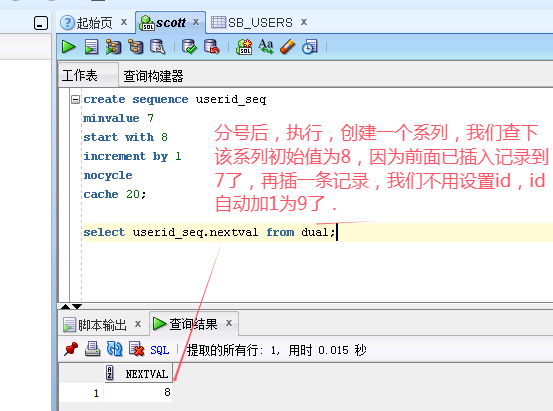Click the 'increment by 1' line
This screenshot has width=553, height=411.
click(x=132, y=156)
